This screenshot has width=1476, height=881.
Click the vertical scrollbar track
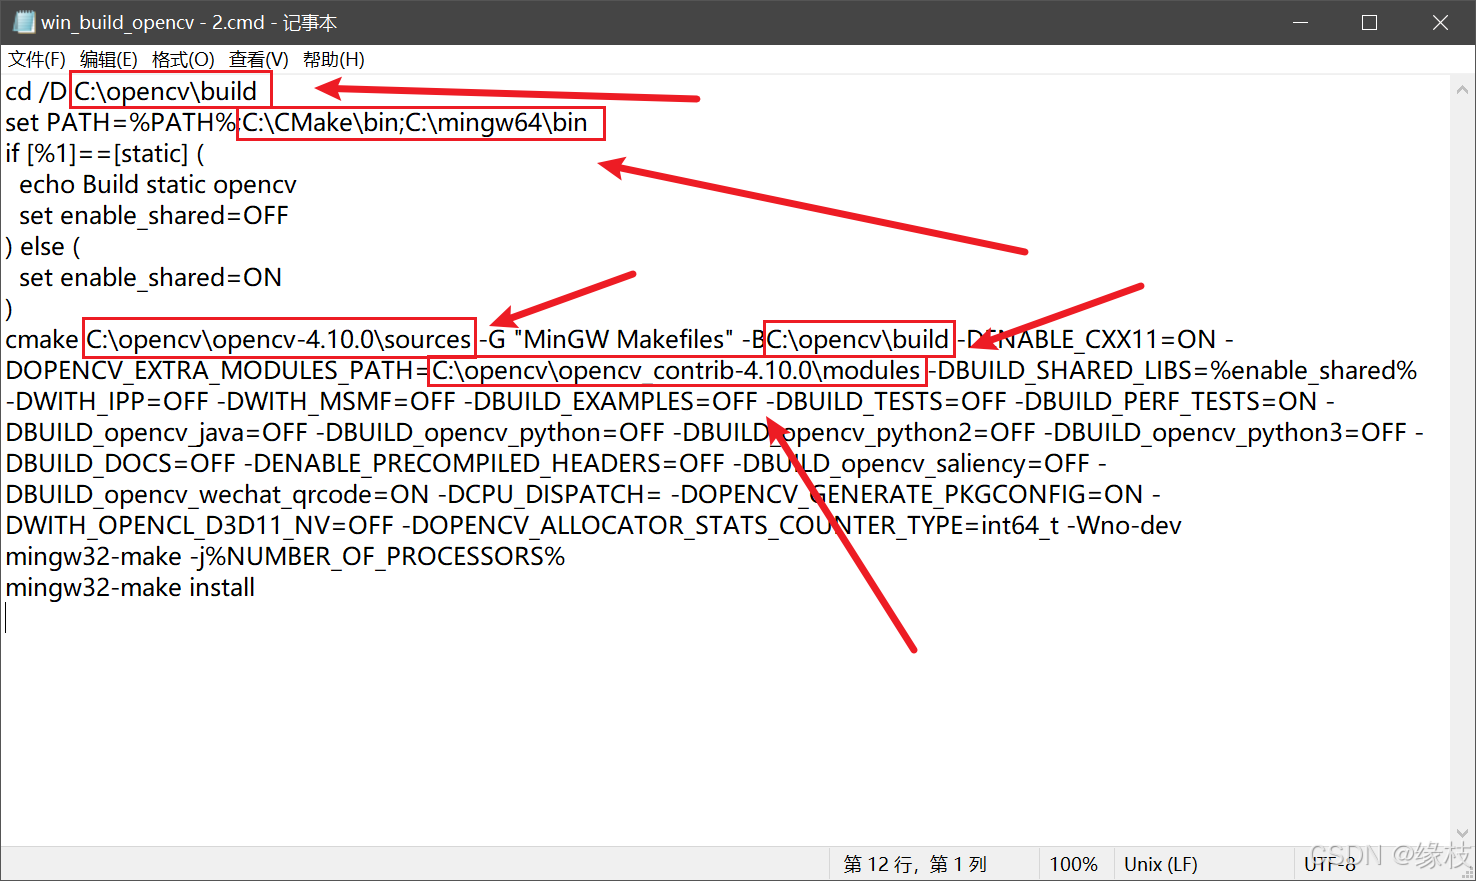click(x=1462, y=450)
